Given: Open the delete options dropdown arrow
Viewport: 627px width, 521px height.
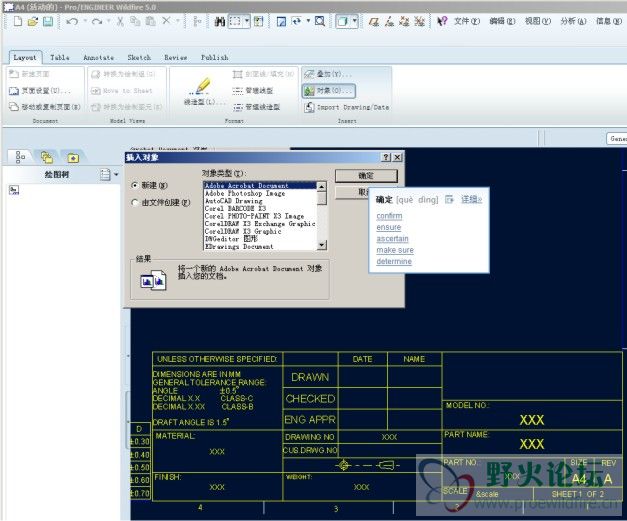Looking at the screenshot, I should pyautogui.click(x=178, y=20).
